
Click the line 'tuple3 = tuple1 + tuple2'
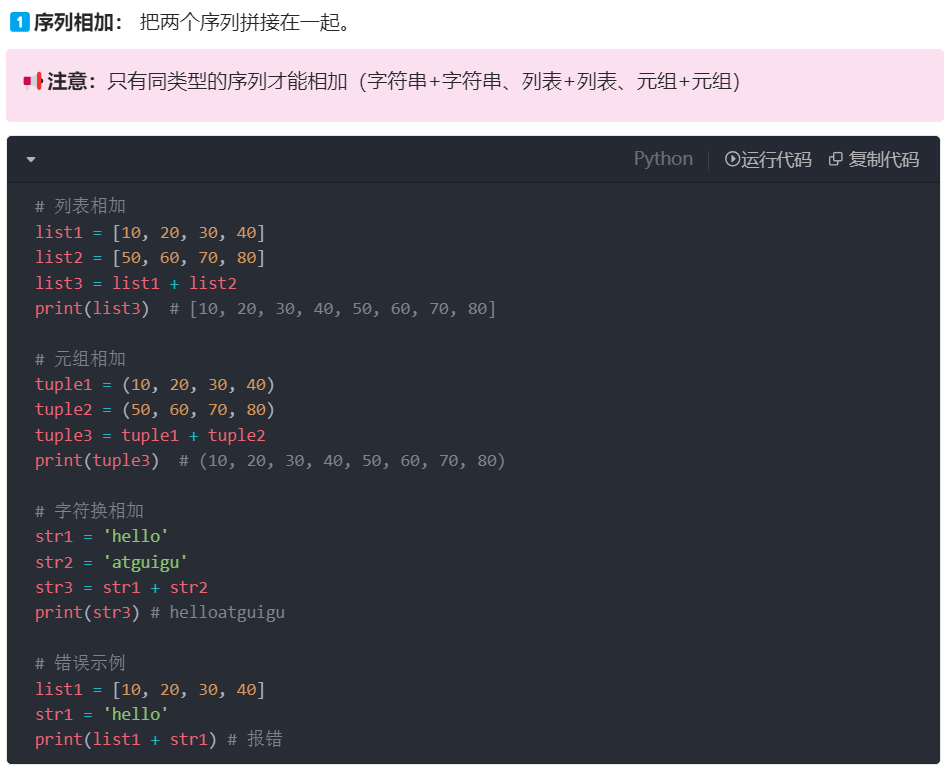click(150, 435)
